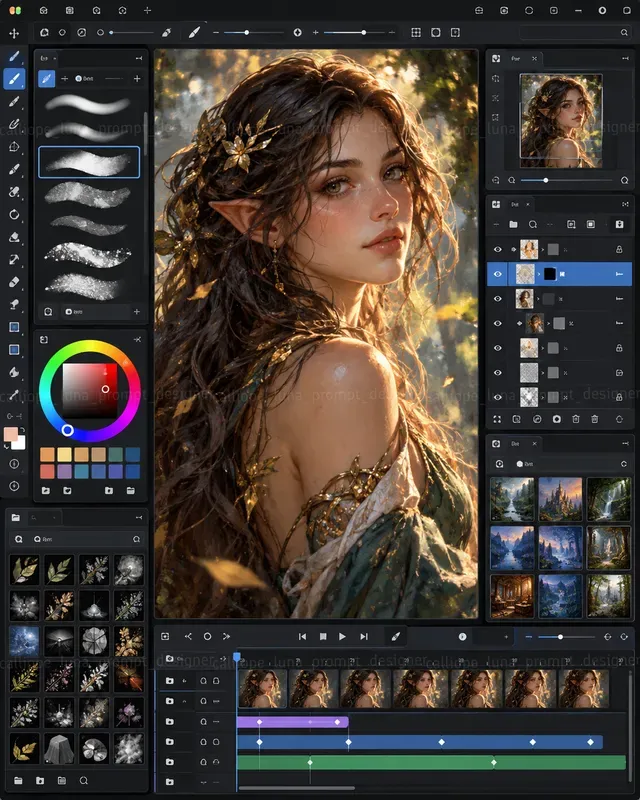The width and height of the screenshot is (640, 800).
Task: Open the reference gallery panel options menu
Action: pyautogui.click(x=625, y=443)
